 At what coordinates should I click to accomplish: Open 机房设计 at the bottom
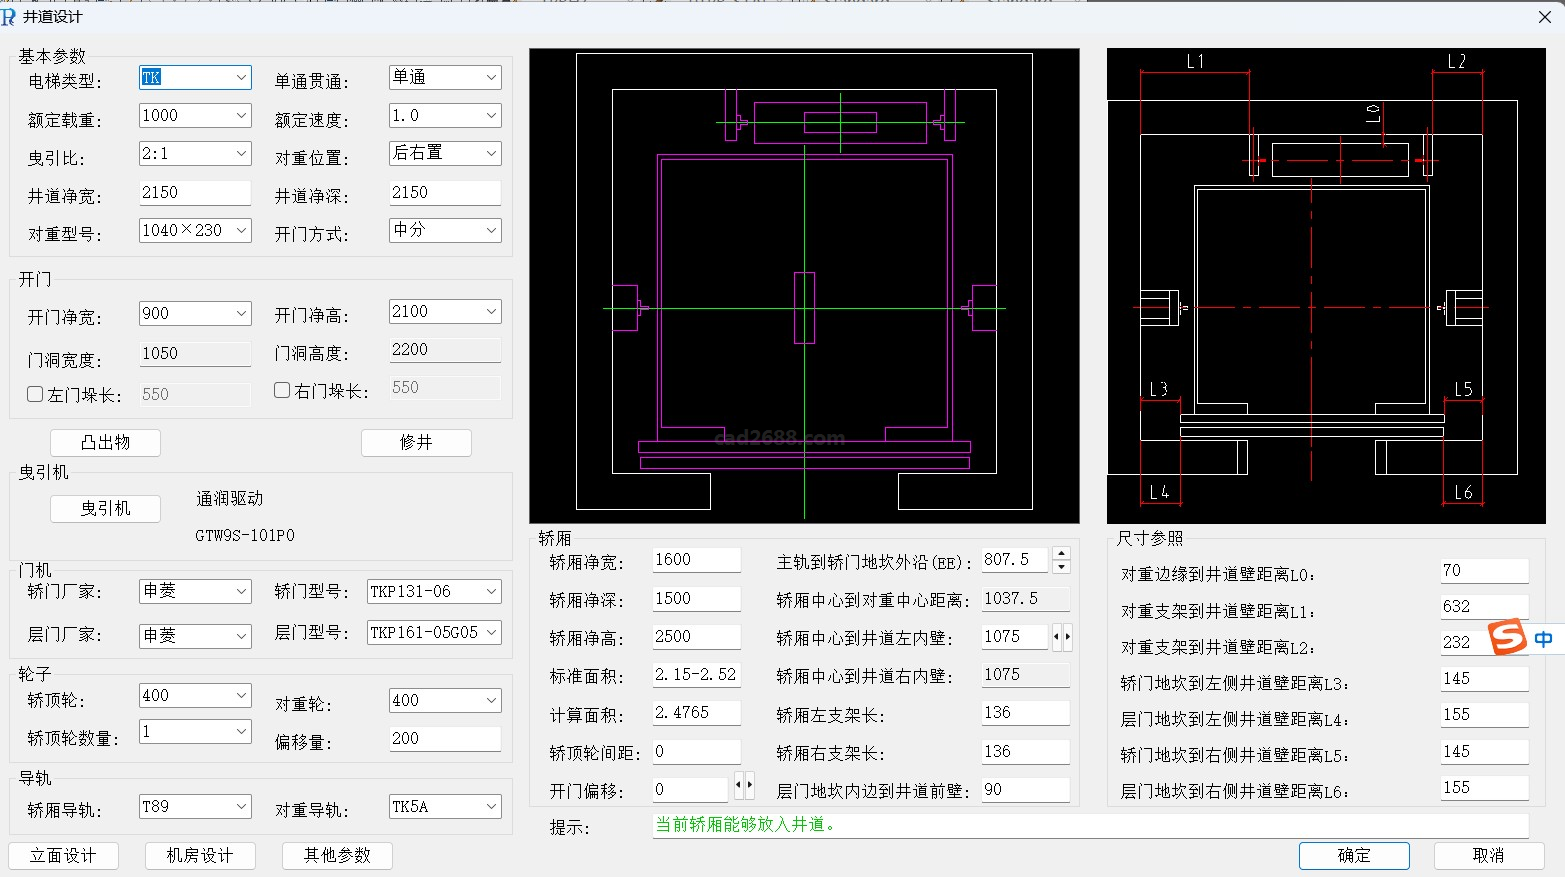(x=200, y=856)
